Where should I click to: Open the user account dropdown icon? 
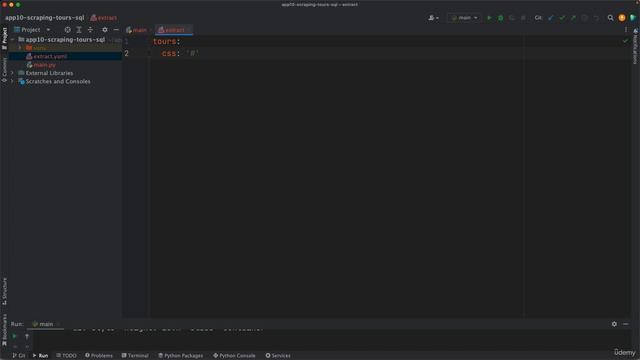click(x=433, y=18)
